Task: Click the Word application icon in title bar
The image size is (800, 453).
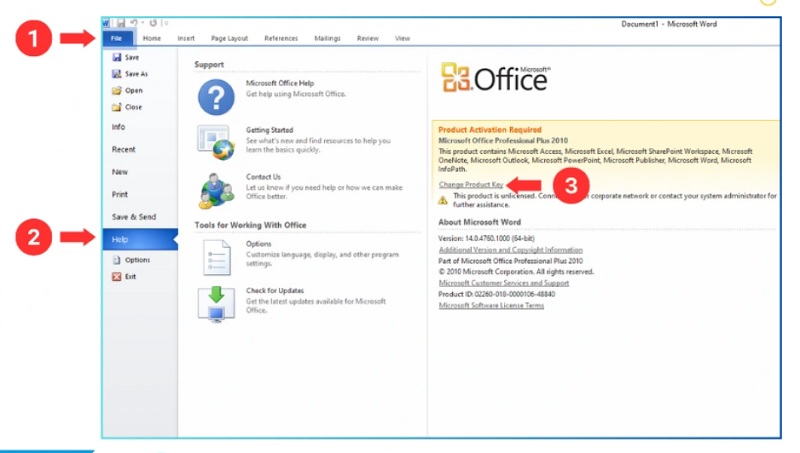Action: click(106, 23)
